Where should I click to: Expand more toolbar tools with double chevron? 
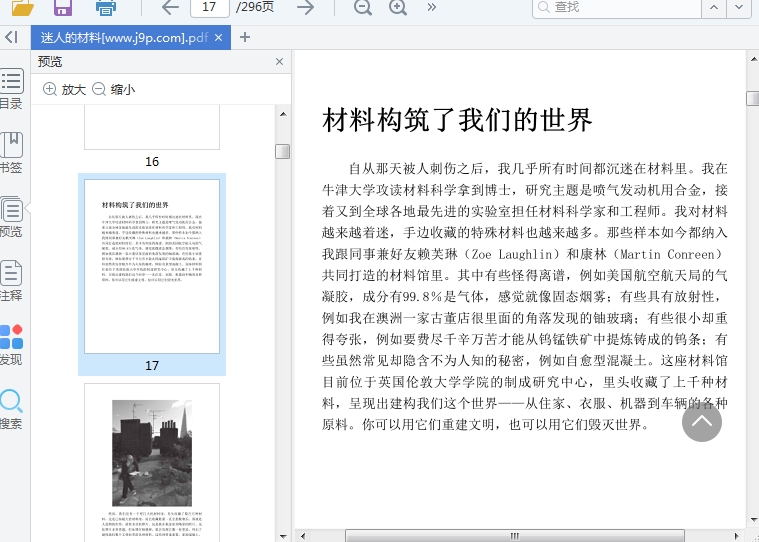(x=432, y=7)
